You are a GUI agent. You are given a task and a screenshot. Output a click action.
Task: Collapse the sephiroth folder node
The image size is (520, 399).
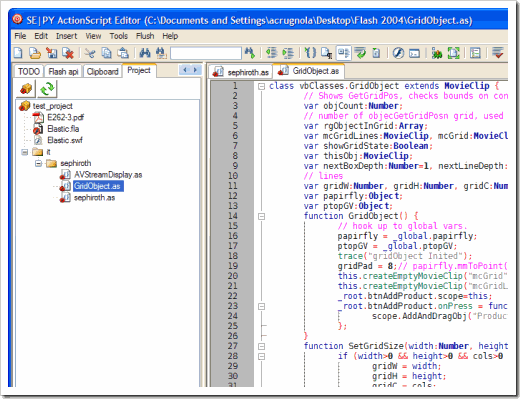point(38,164)
